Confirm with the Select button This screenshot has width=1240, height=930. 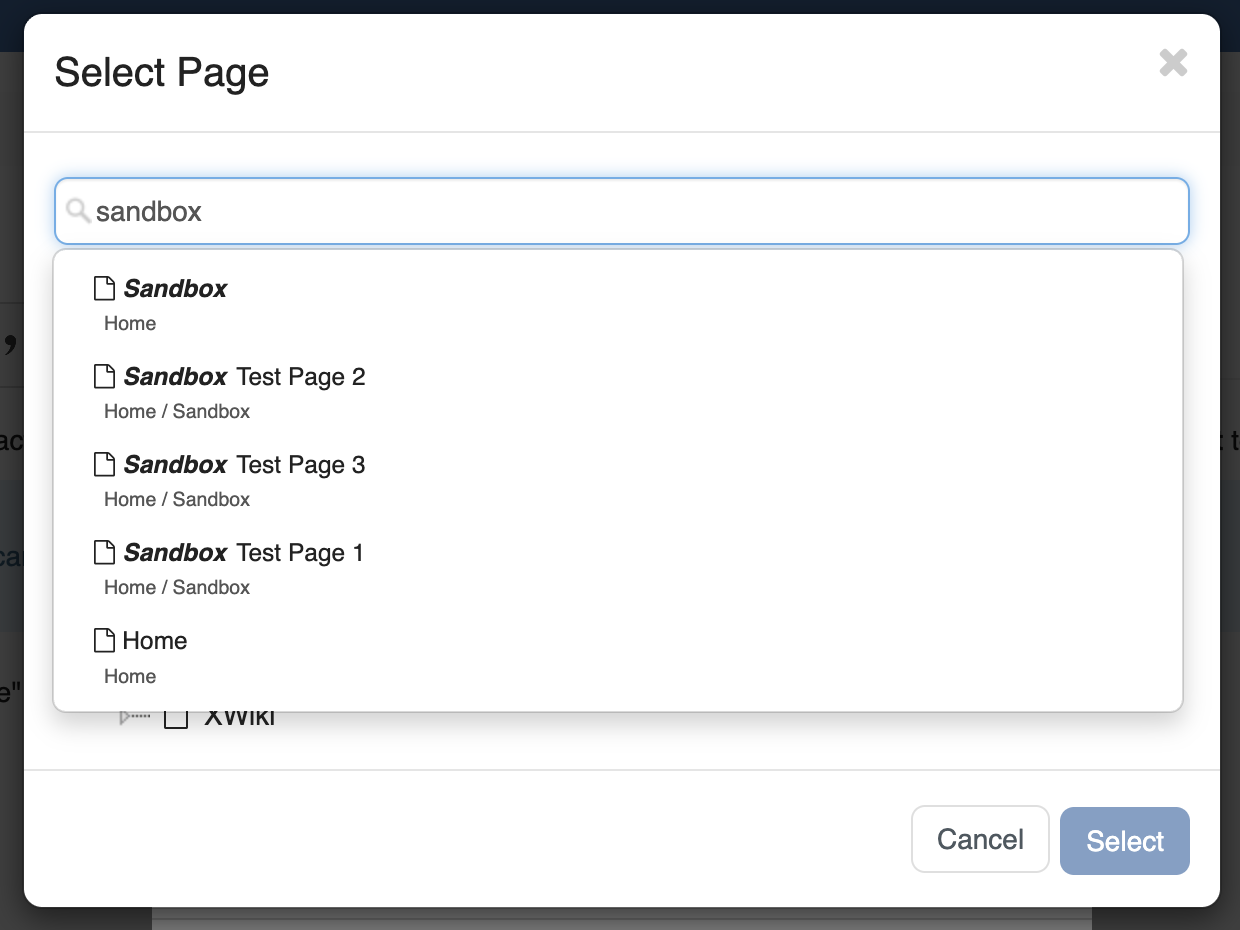pos(1124,841)
